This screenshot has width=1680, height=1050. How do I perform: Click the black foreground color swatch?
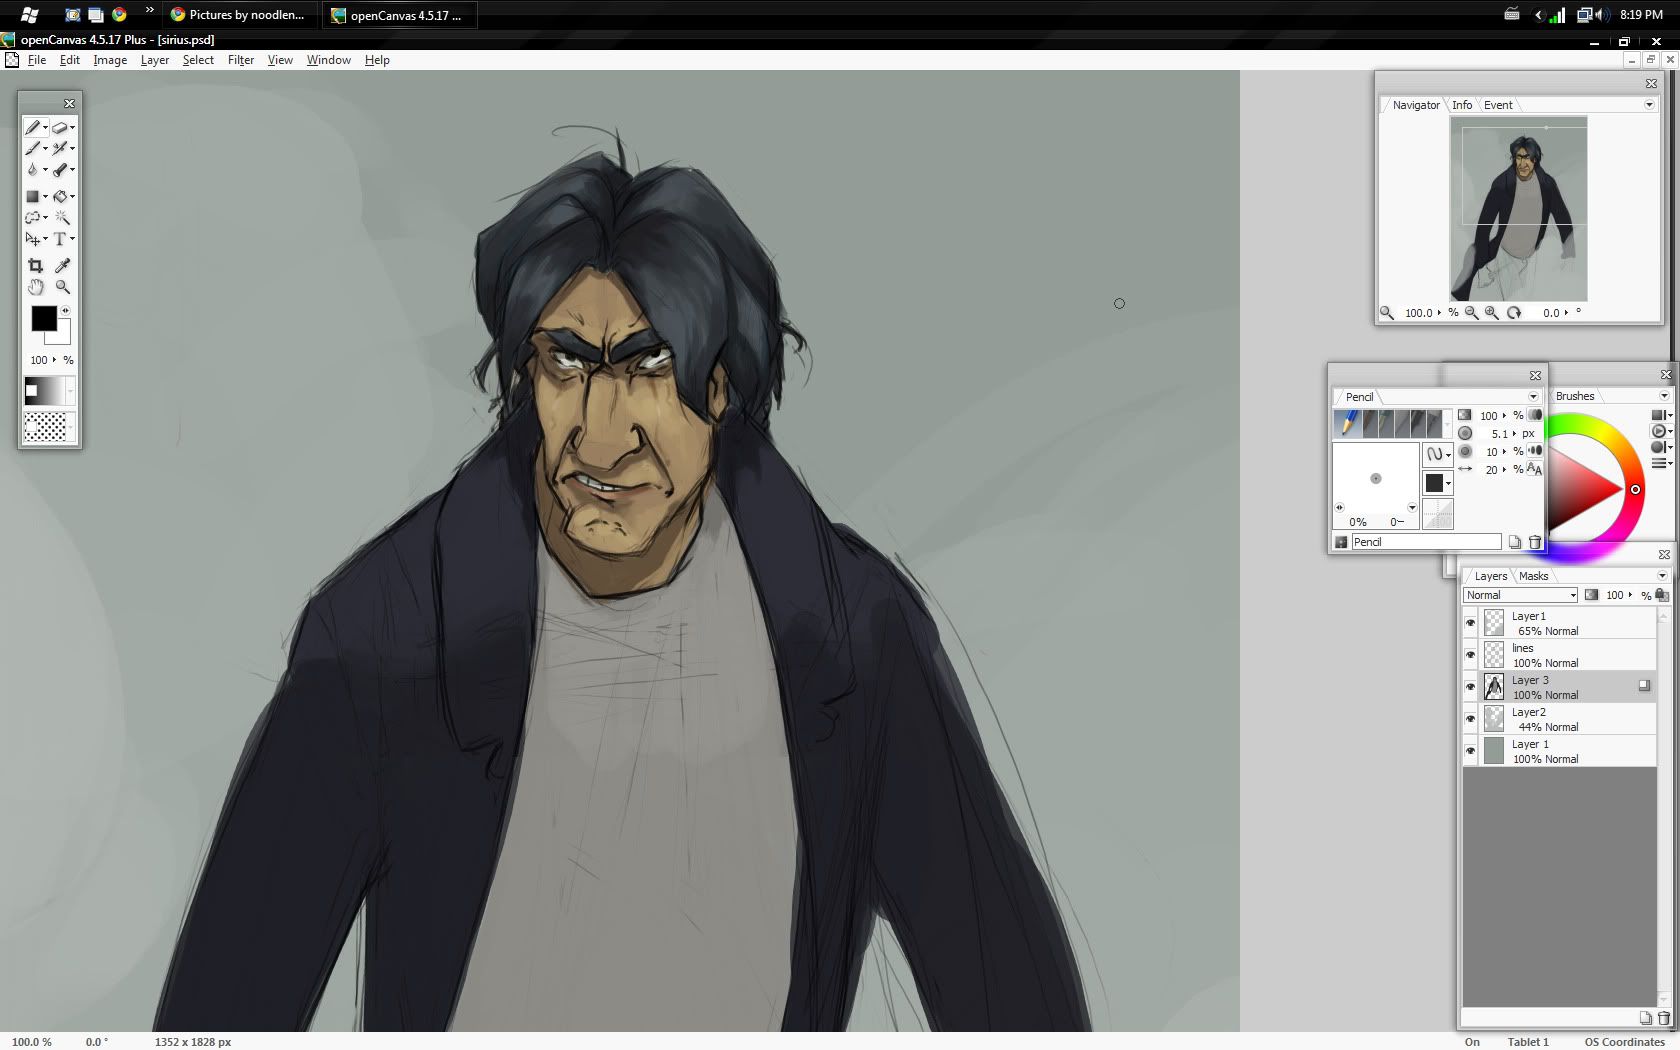click(43, 318)
